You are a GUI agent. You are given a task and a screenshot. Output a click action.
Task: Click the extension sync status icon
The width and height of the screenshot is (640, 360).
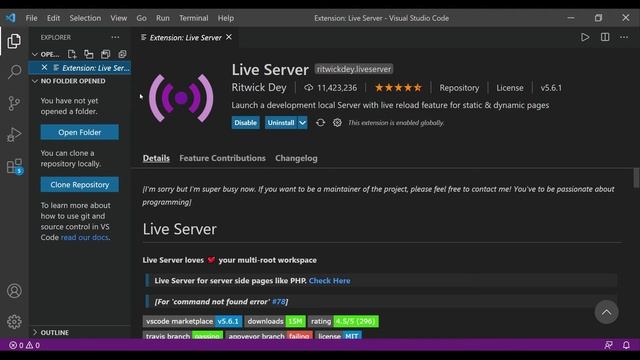point(320,122)
